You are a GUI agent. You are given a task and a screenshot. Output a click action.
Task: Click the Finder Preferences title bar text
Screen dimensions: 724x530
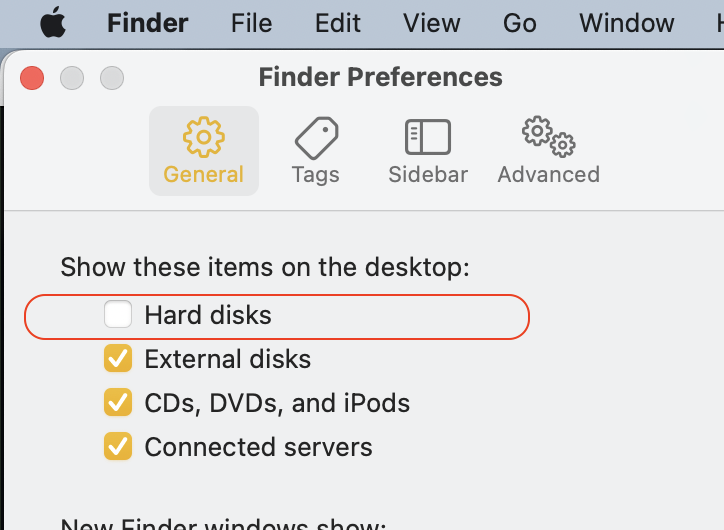coord(380,77)
